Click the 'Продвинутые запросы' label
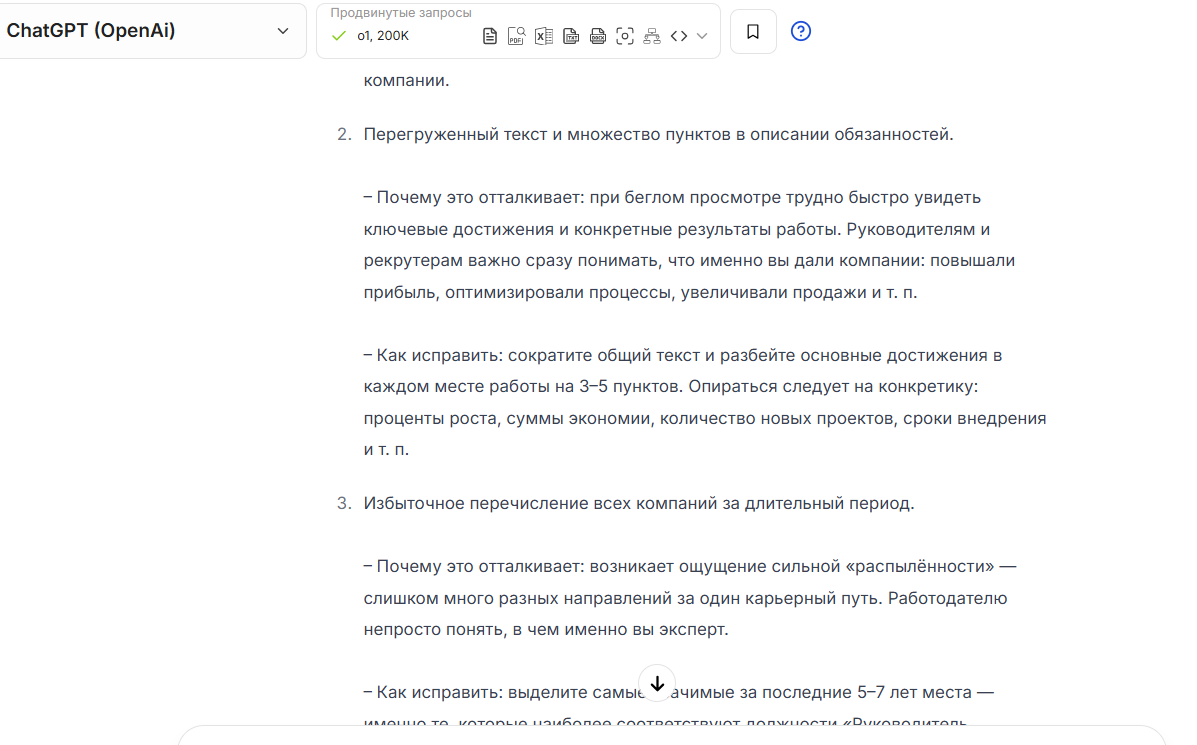The width and height of the screenshot is (1197, 745). 401,13
